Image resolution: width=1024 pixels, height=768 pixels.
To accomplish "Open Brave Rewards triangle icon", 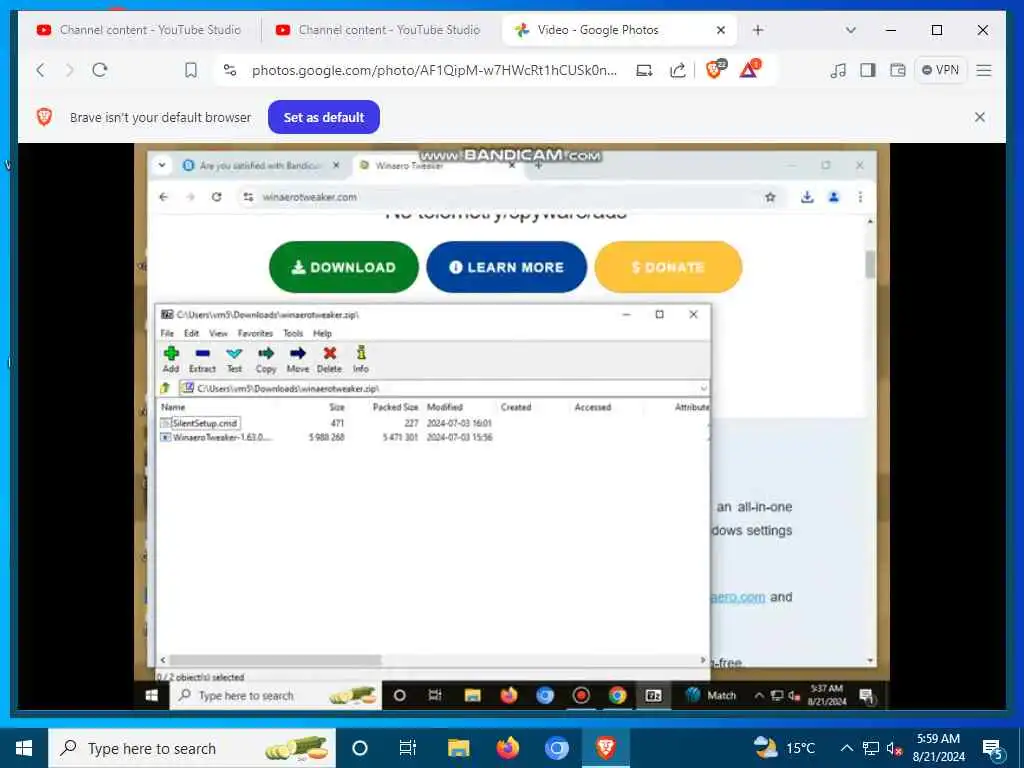I will (750, 69).
